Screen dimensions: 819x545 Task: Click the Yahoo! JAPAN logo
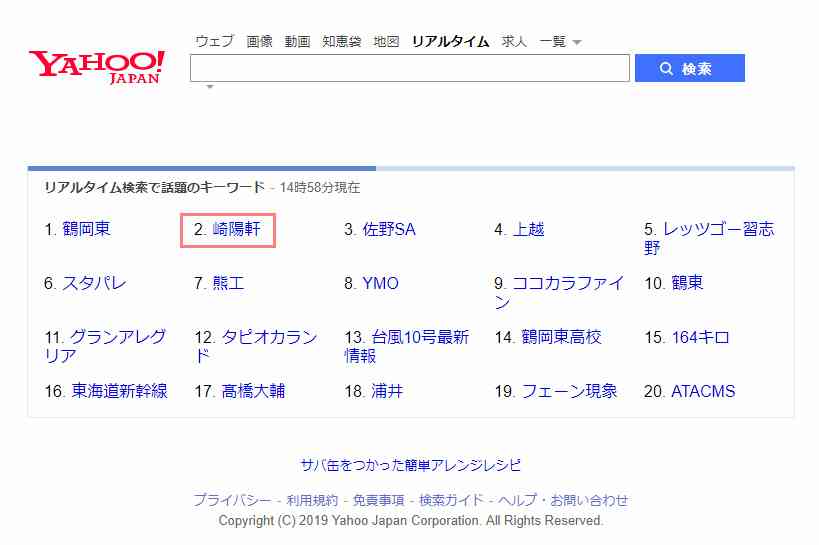coord(97,67)
